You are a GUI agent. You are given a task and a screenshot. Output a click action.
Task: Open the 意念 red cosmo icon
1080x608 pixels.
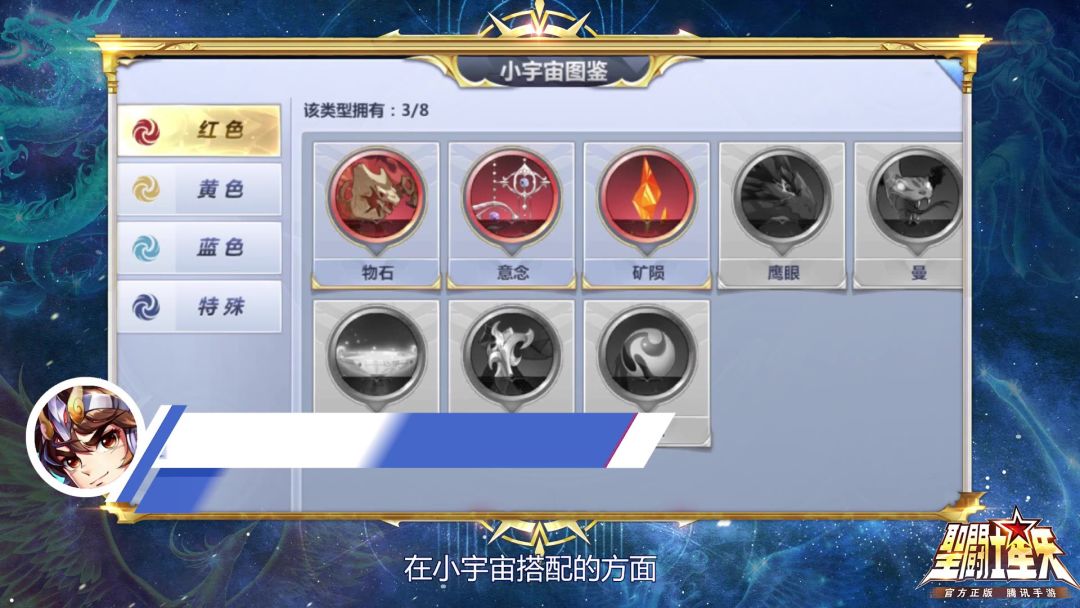[512, 197]
